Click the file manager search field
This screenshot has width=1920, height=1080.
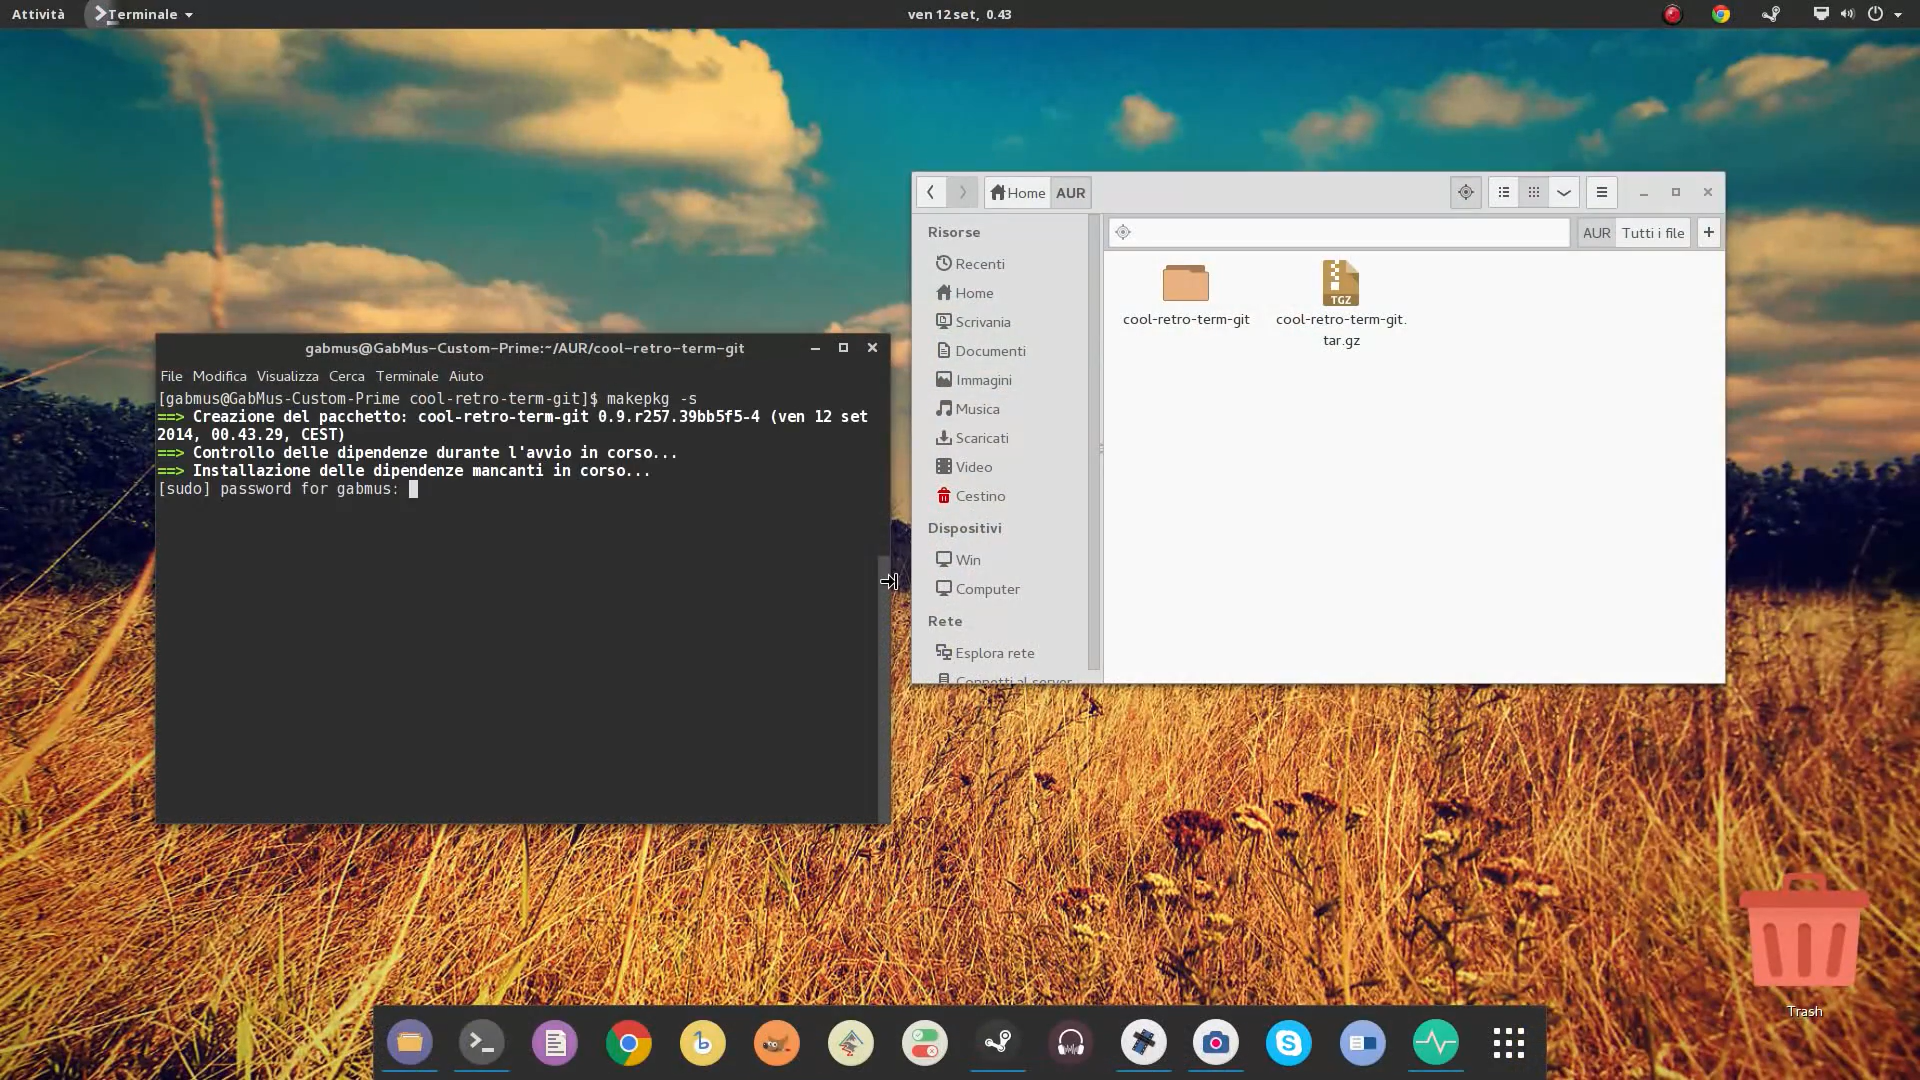click(1339, 233)
